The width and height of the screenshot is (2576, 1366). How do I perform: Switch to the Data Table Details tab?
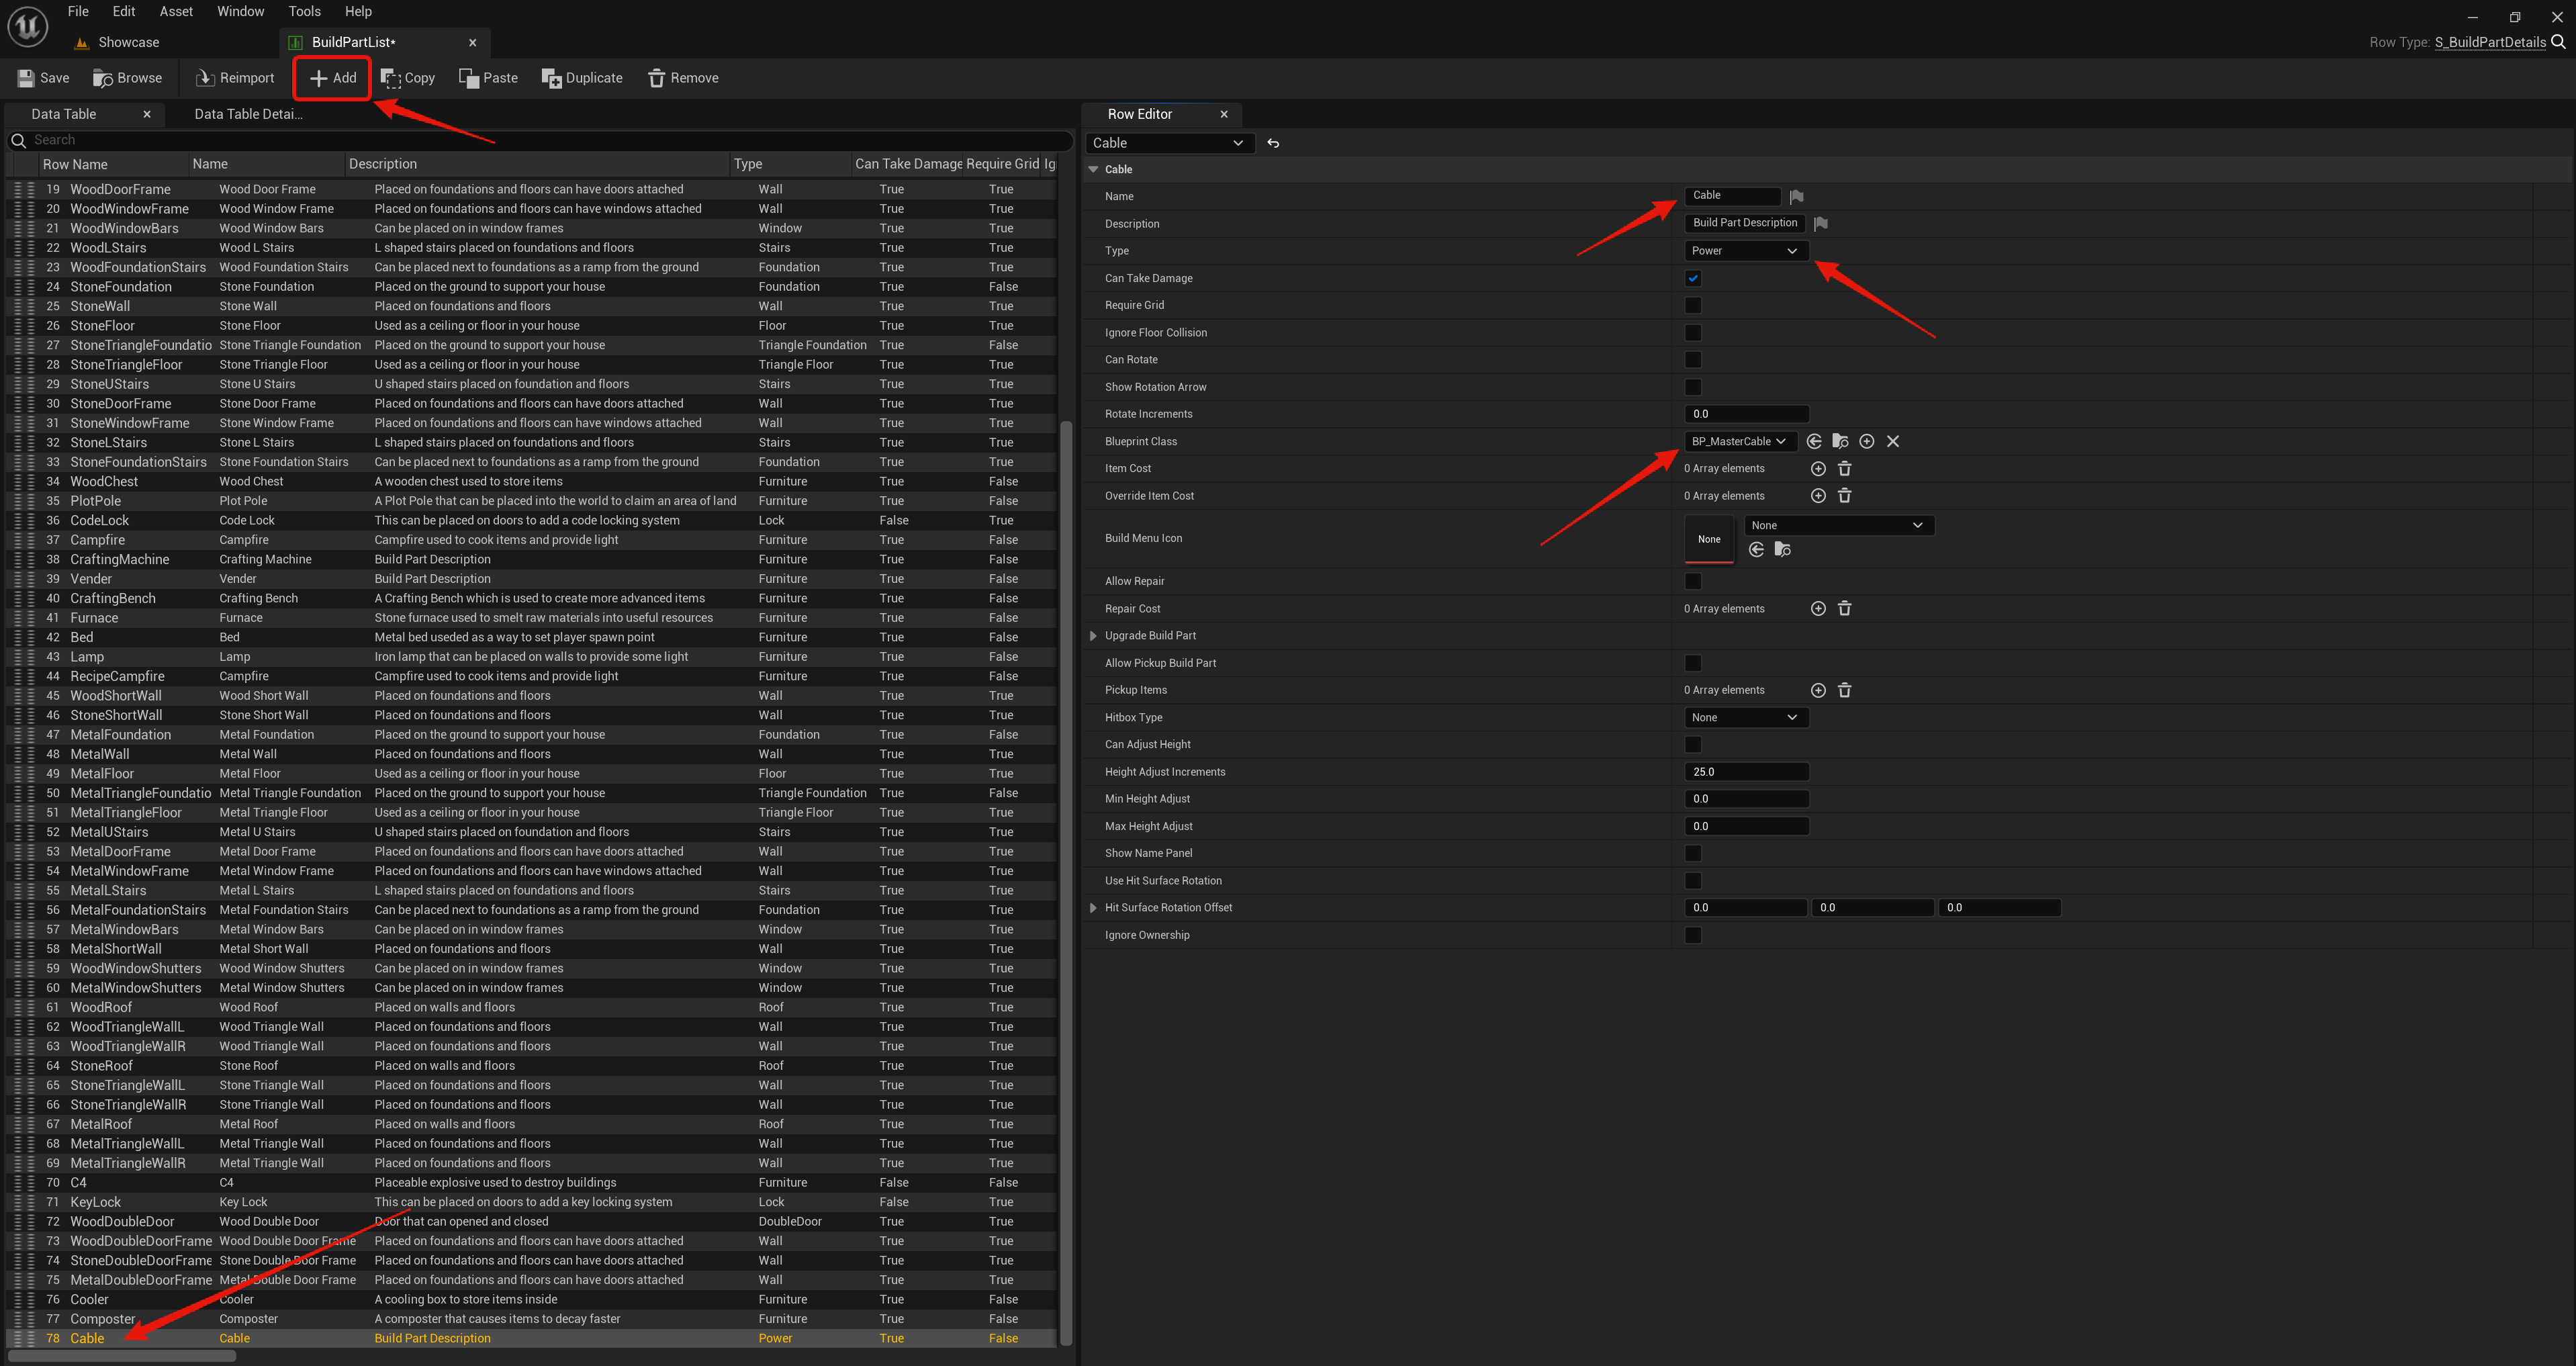(x=248, y=114)
